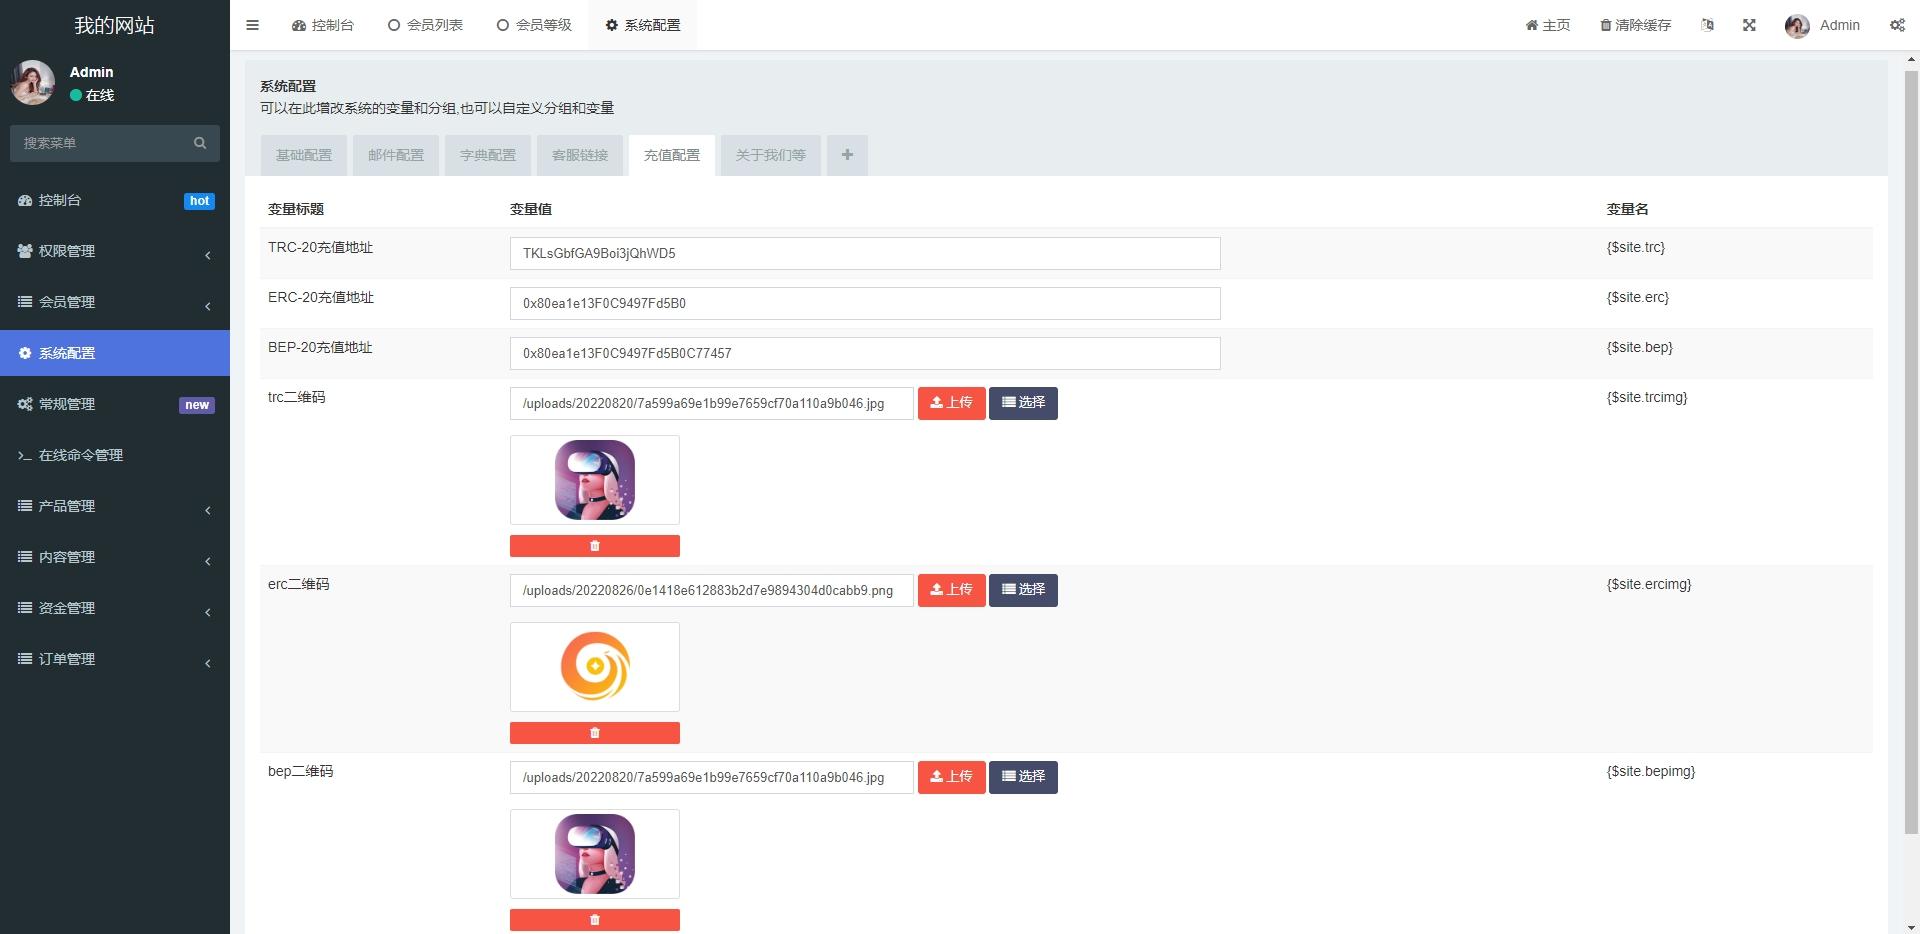
Task: Expand 资金管理 sidebar menu
Action: click(115, 608)
